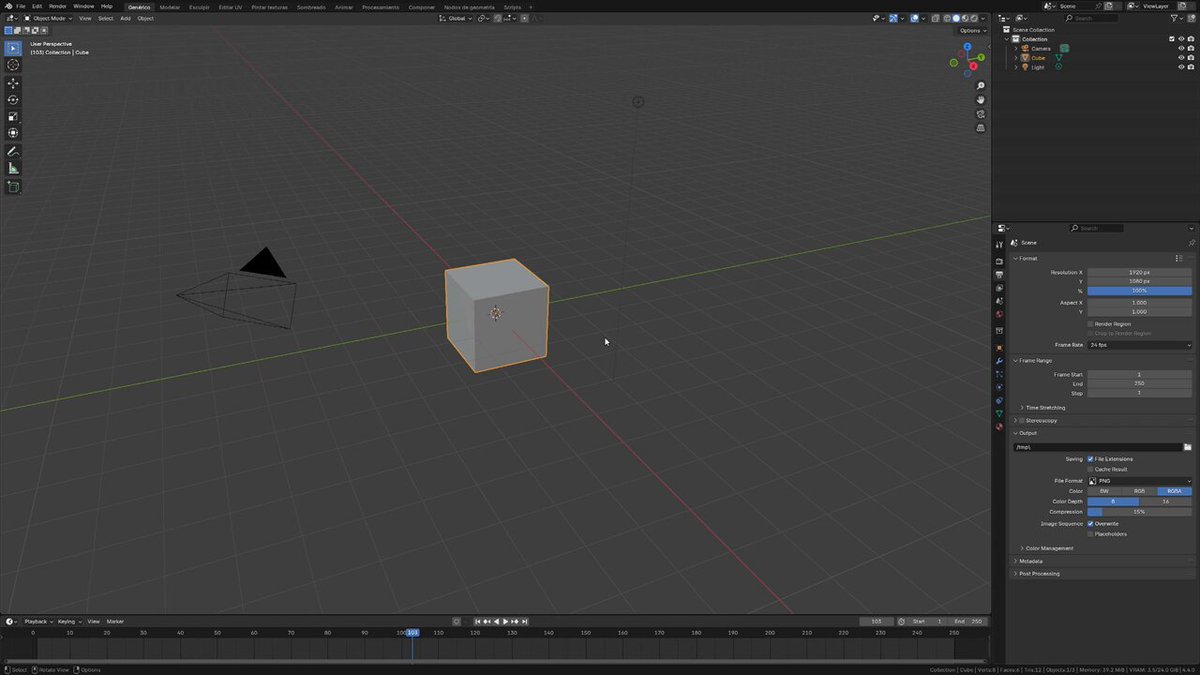1200x675 pixels.
Task: Select the Cursor tool in the left toolbar
Action: coord(13,64)
